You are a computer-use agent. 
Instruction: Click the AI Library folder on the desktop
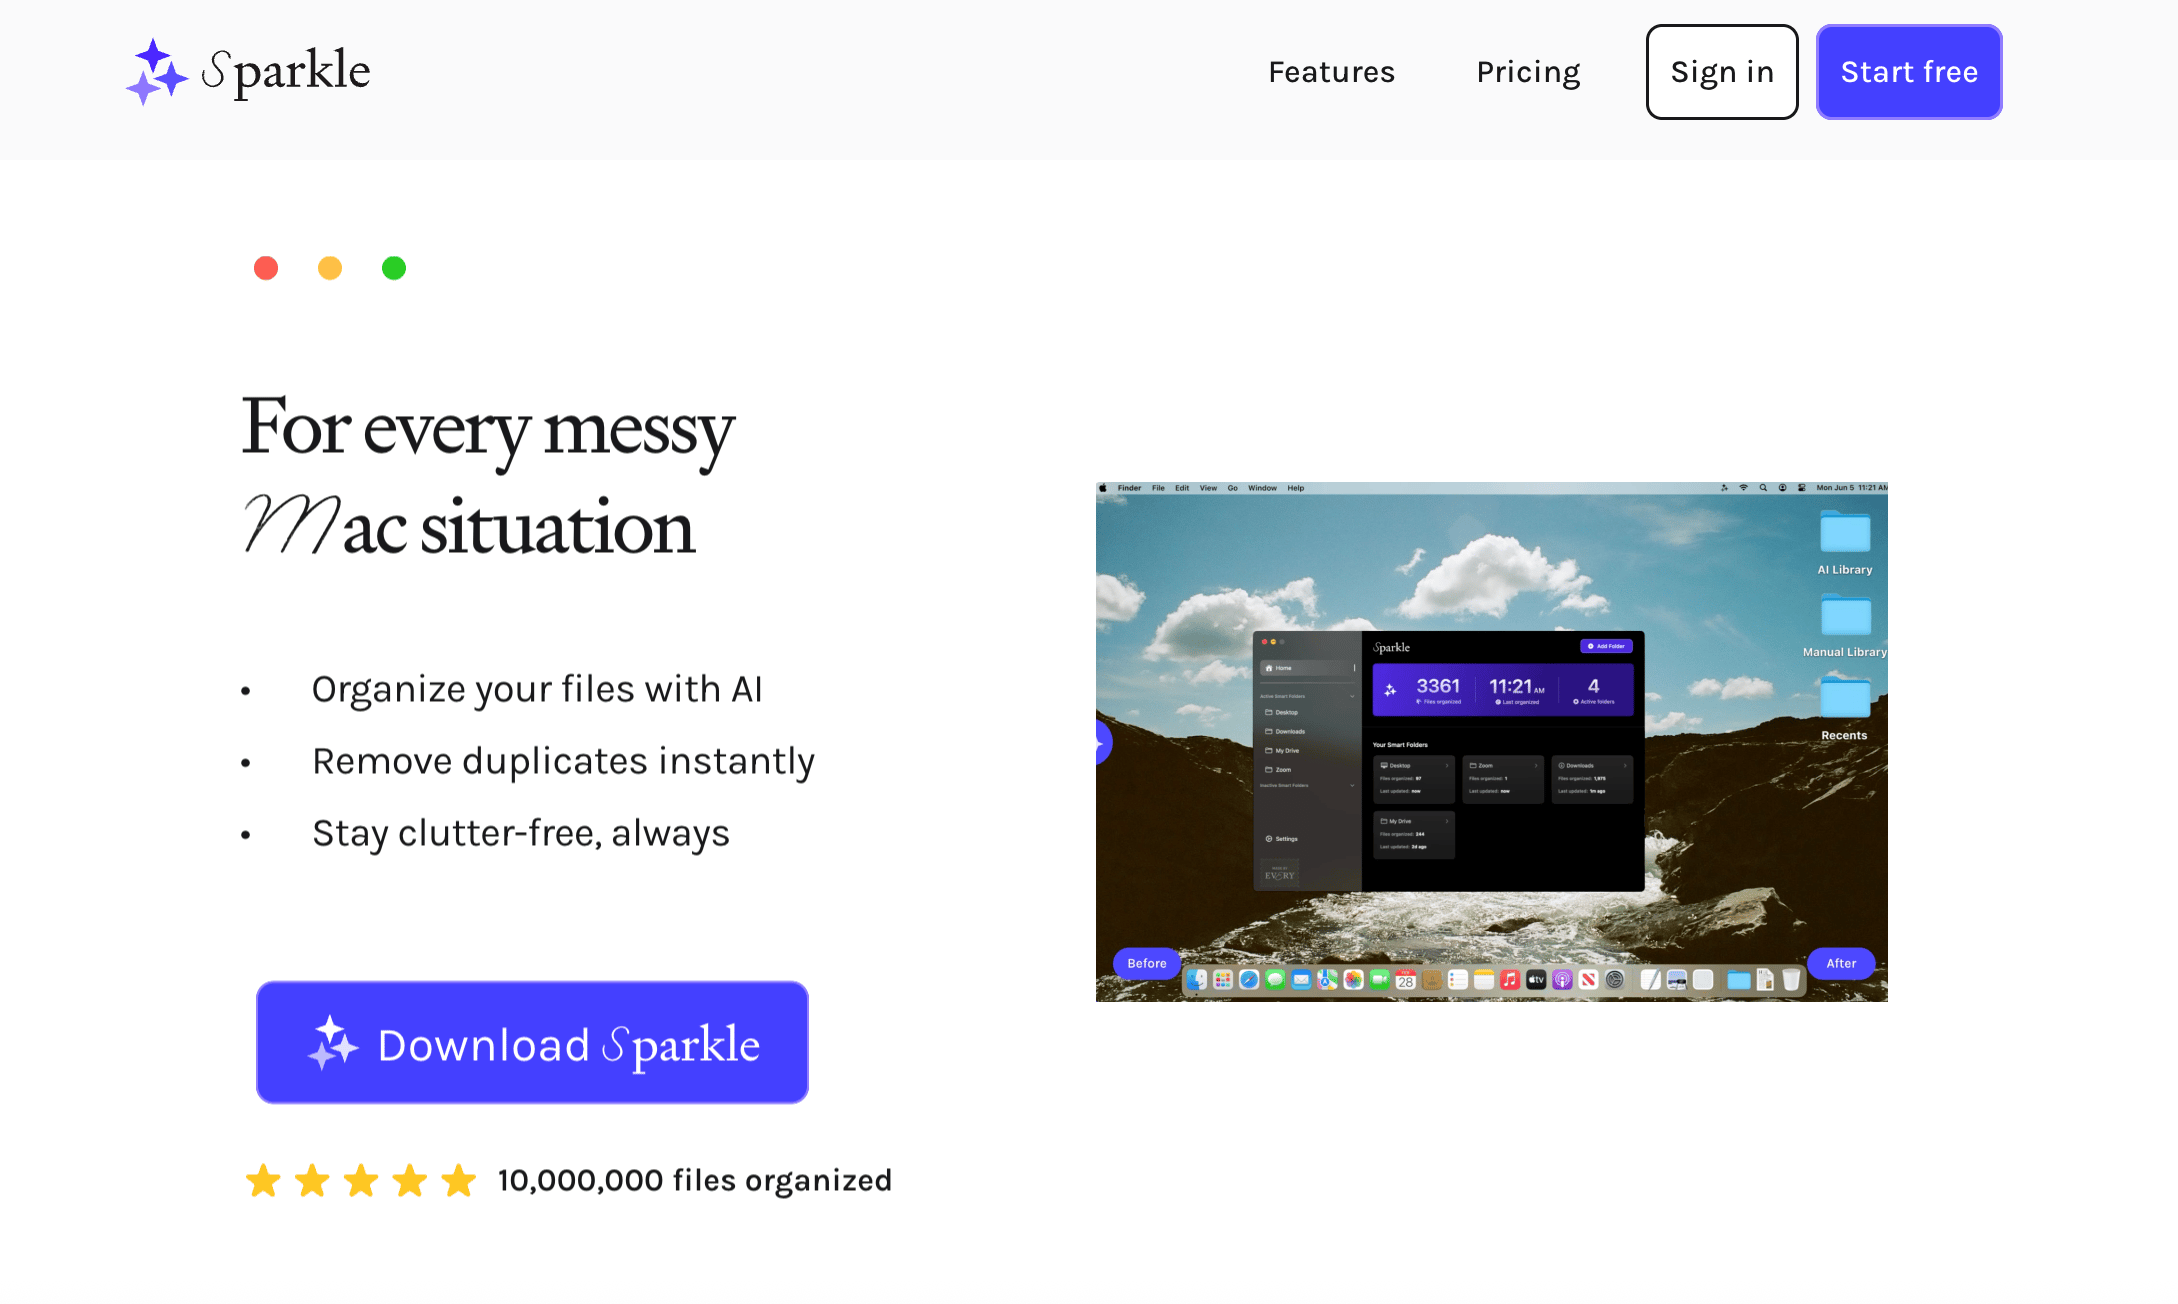(1845, 542)
